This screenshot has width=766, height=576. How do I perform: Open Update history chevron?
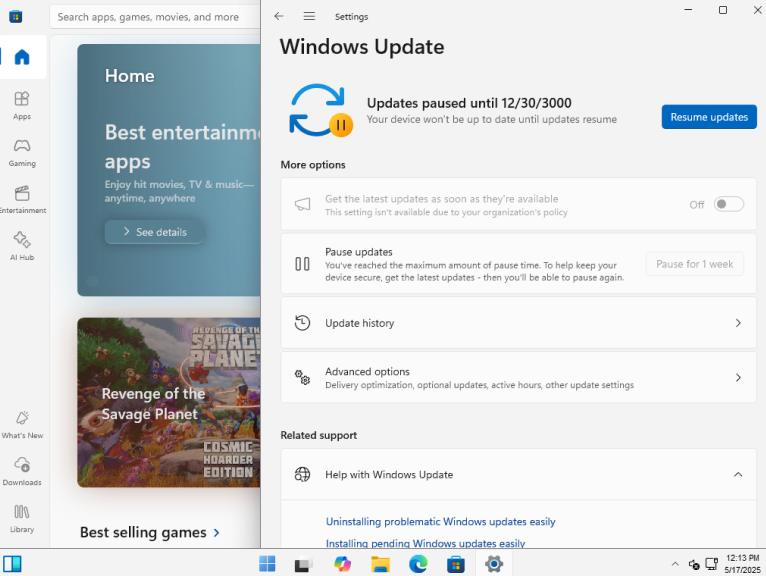[x=738, y=323]
